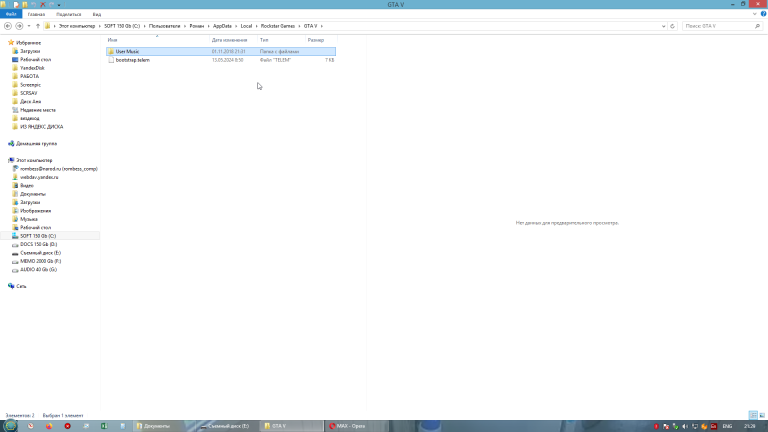Open the Help question mark icon
The height and width of the screenshot is (432, 768).
pyautogui.click(x=763, y=14)
